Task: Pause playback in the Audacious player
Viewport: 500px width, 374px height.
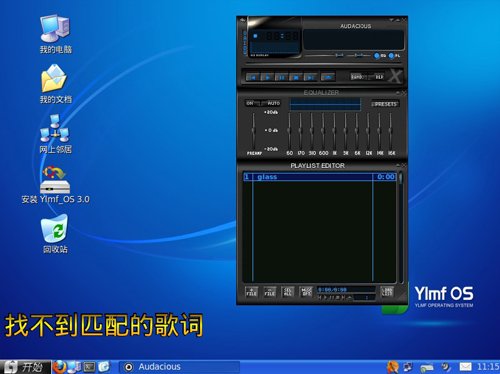Action: coord(282,77)
